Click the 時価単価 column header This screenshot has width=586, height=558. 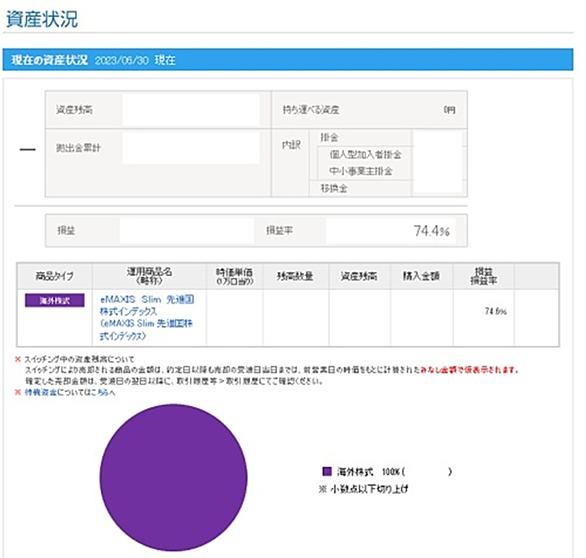pyautogui.click(x=234, y=276)
